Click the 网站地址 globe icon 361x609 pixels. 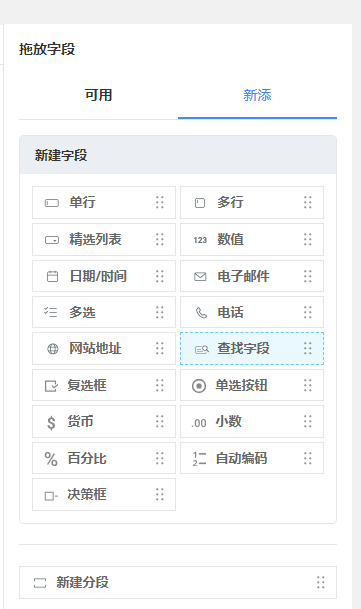tap(52, 349)
